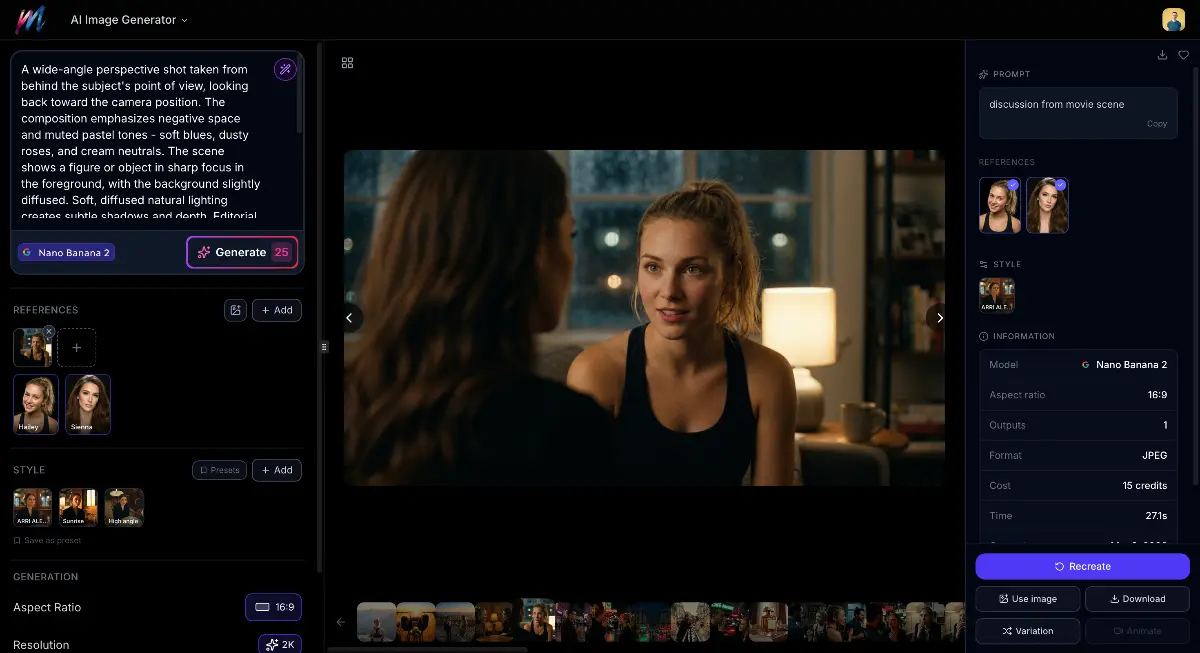Toggle the Sunrise style preset
The width and height of the screenshot is (1200, 653).
pos(78,507)
